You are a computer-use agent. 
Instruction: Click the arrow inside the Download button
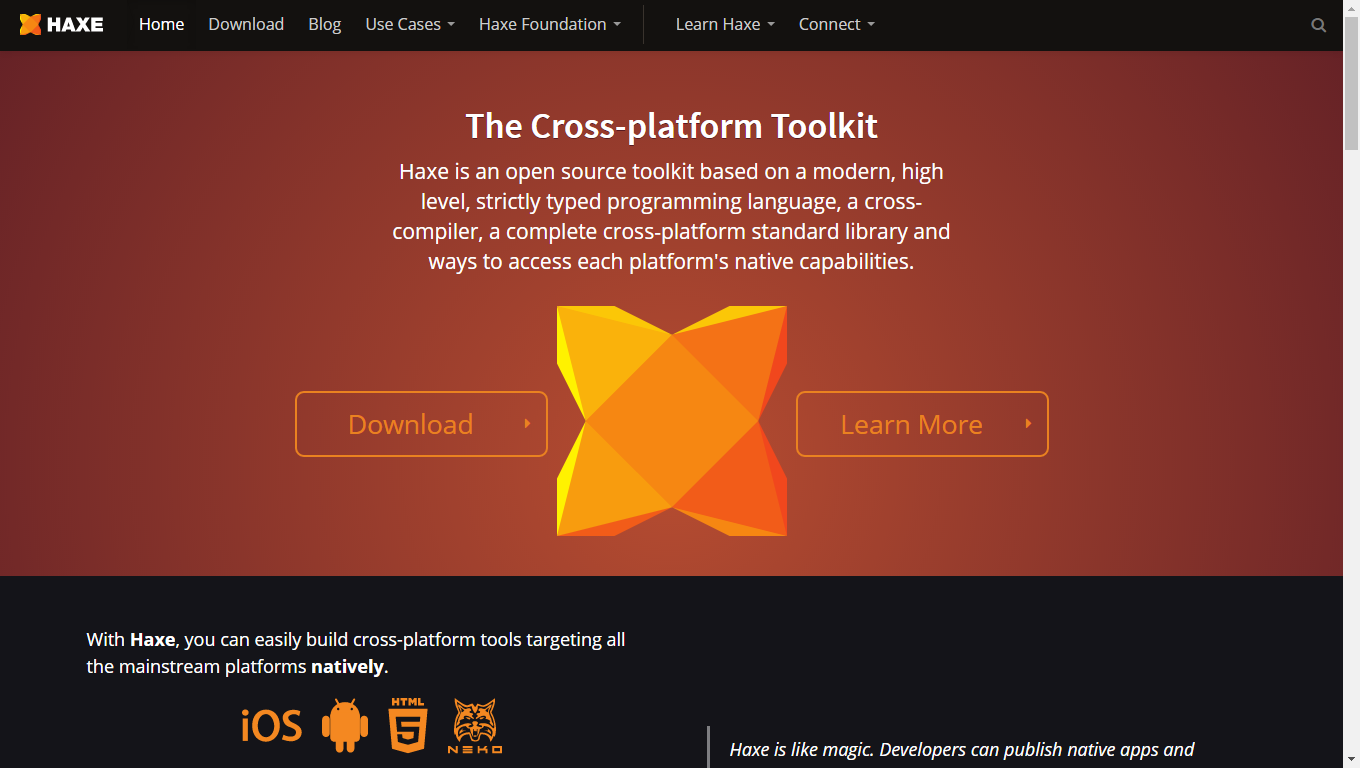[527, 424]
